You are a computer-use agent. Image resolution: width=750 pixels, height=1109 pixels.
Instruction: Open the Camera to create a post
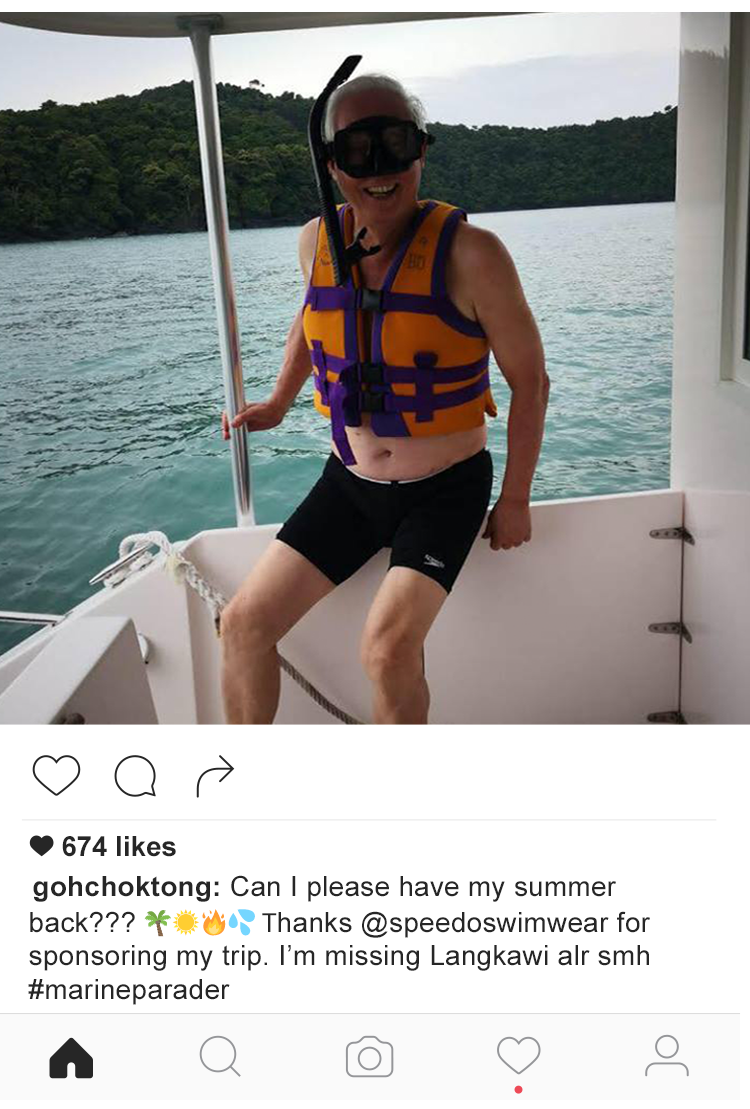(369, 1058)
